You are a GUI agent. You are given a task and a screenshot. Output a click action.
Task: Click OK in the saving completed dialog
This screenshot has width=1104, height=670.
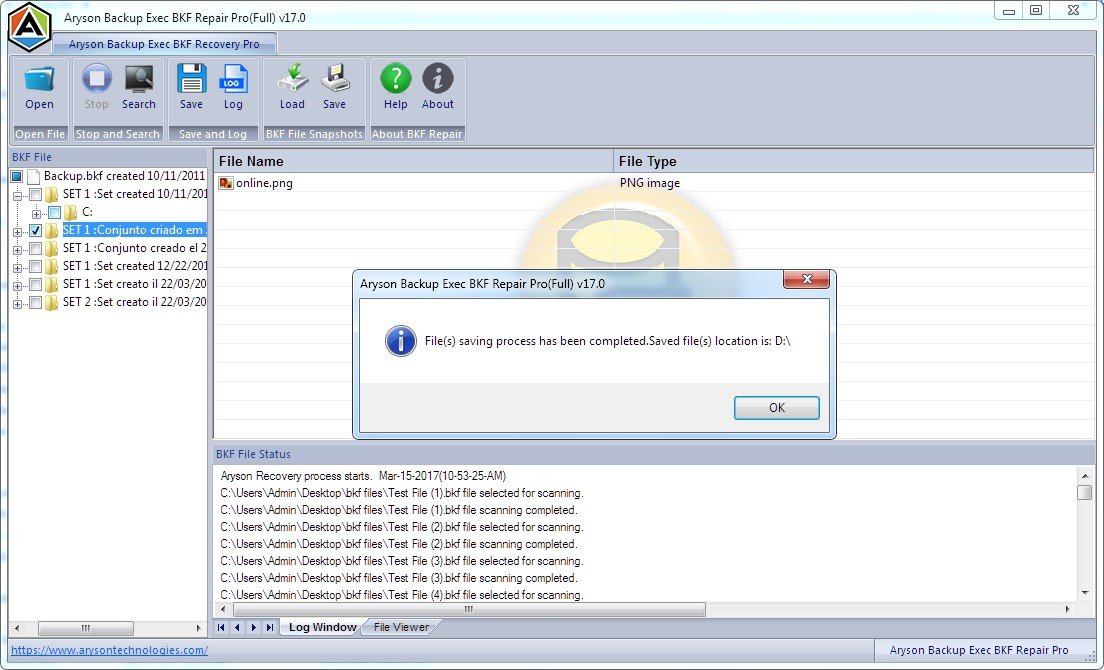[x=777, y=407]
